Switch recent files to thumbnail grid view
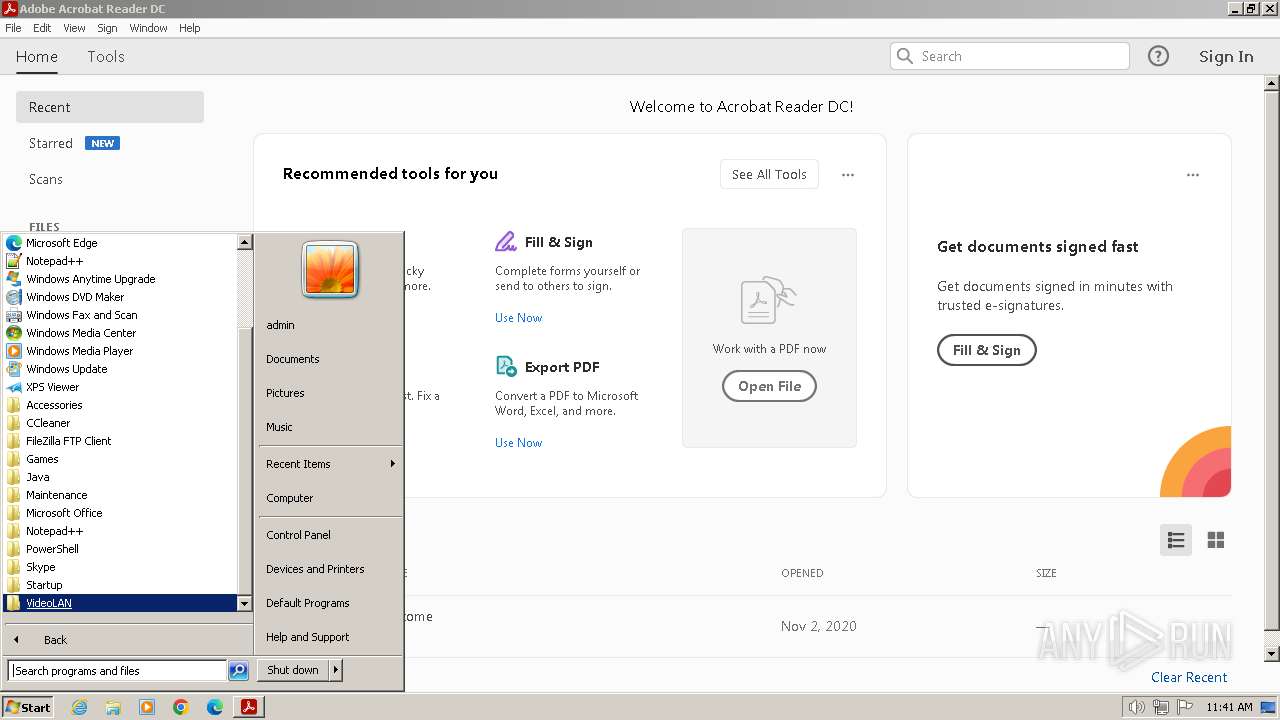Screen dimensions: 1280x720 coord(1216,540)
